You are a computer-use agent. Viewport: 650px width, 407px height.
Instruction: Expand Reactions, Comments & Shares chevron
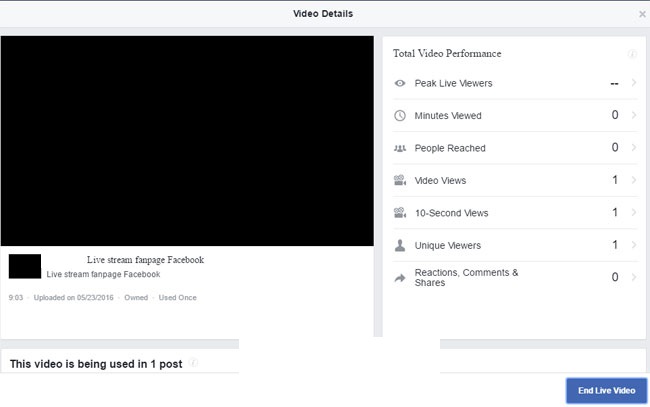point(634,277)
